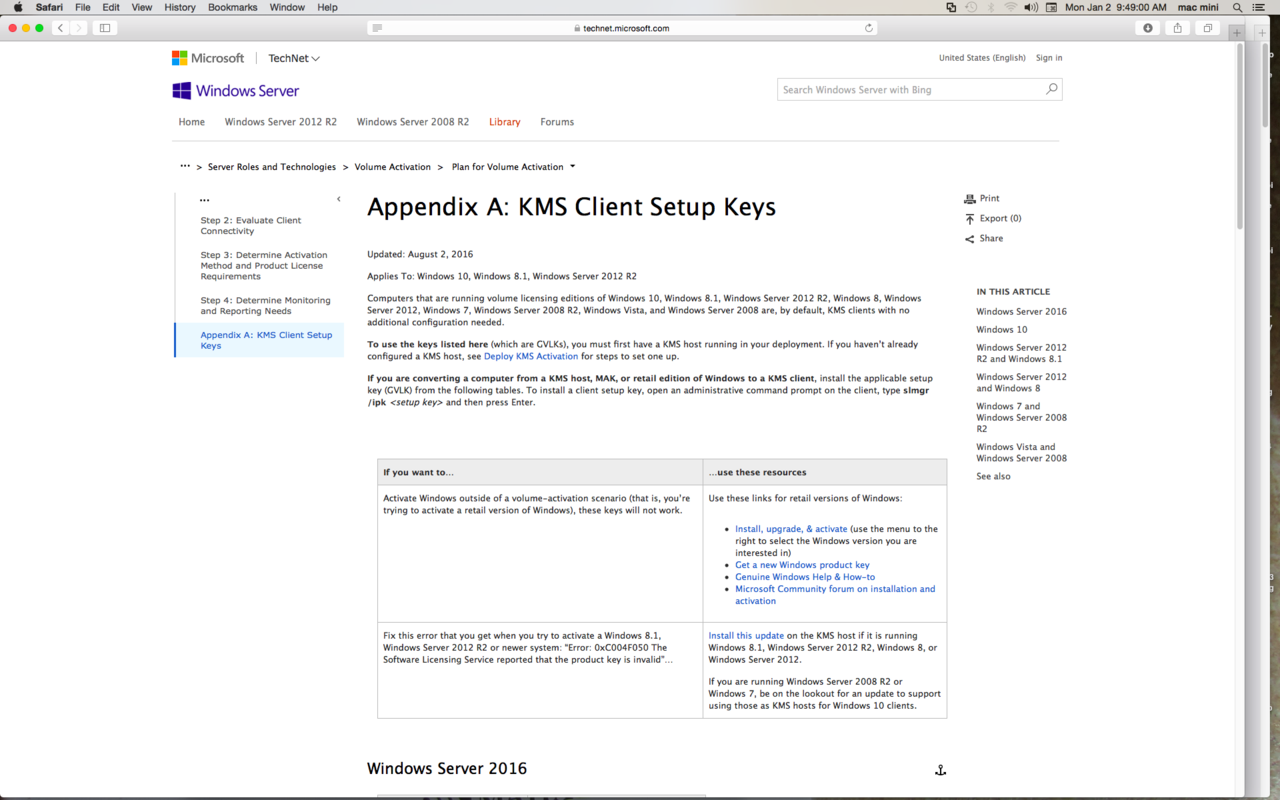Click the reload page icon
The image size is (1280, 800).
[869, 28]
